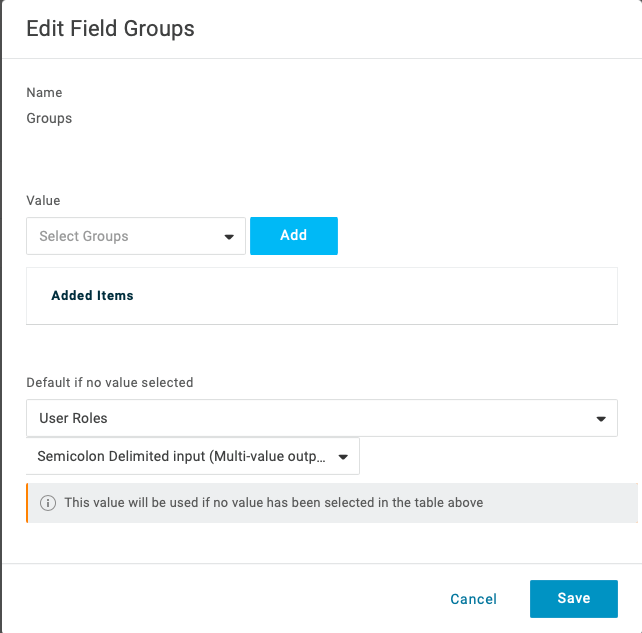Open the Semicolon Delimited input dropdown
Image resolution: width=642 pixels, height=633 pixels.
click(x=193, y=456)
